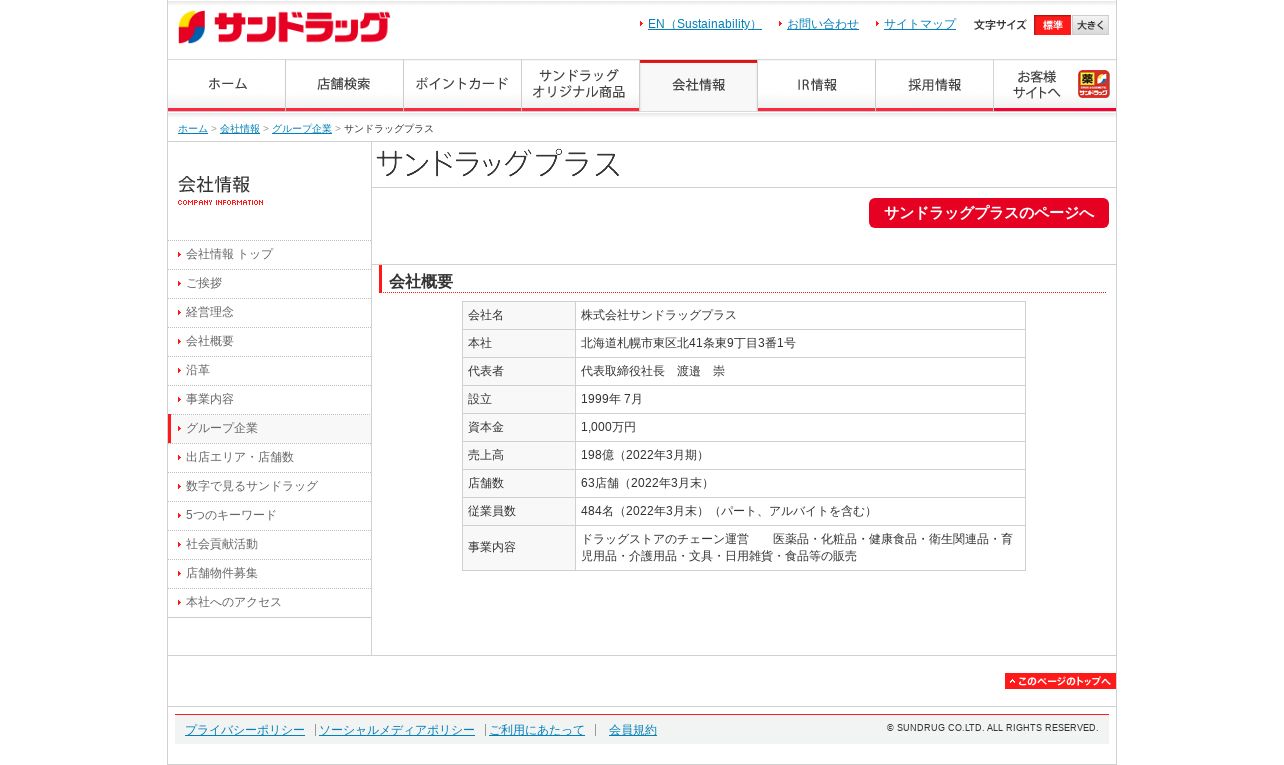Open ポイントカード navigation tab
1284x765 pixels.
[x=462, y=85]
